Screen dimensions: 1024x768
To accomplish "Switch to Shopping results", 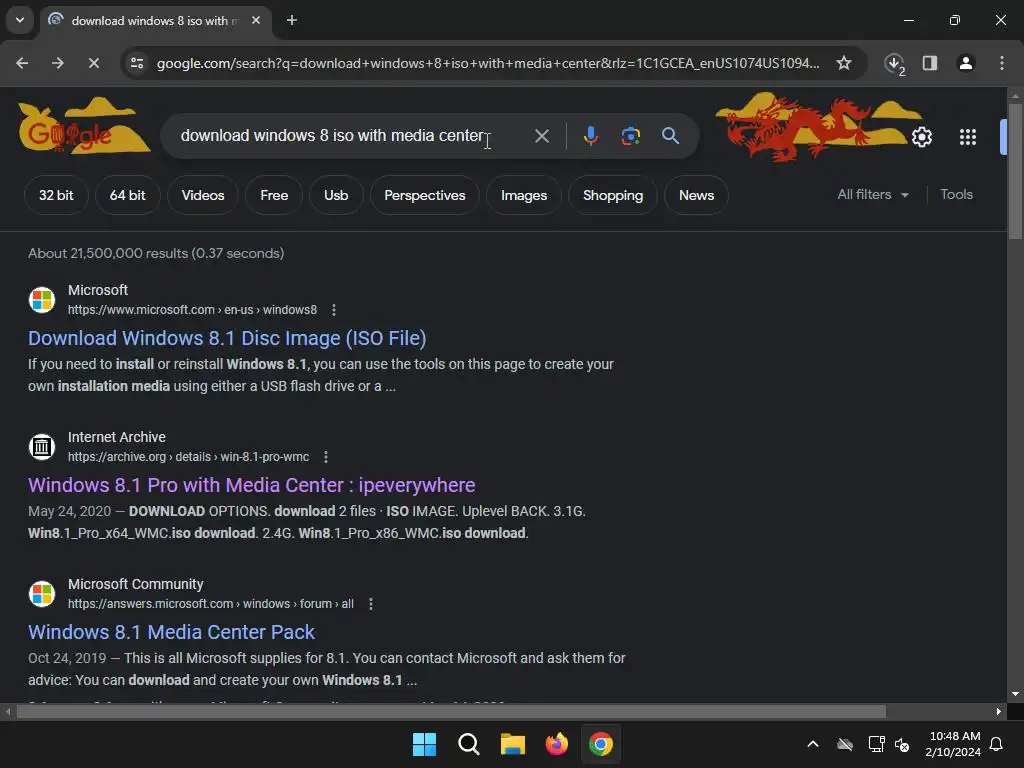I will click(613, 195).
